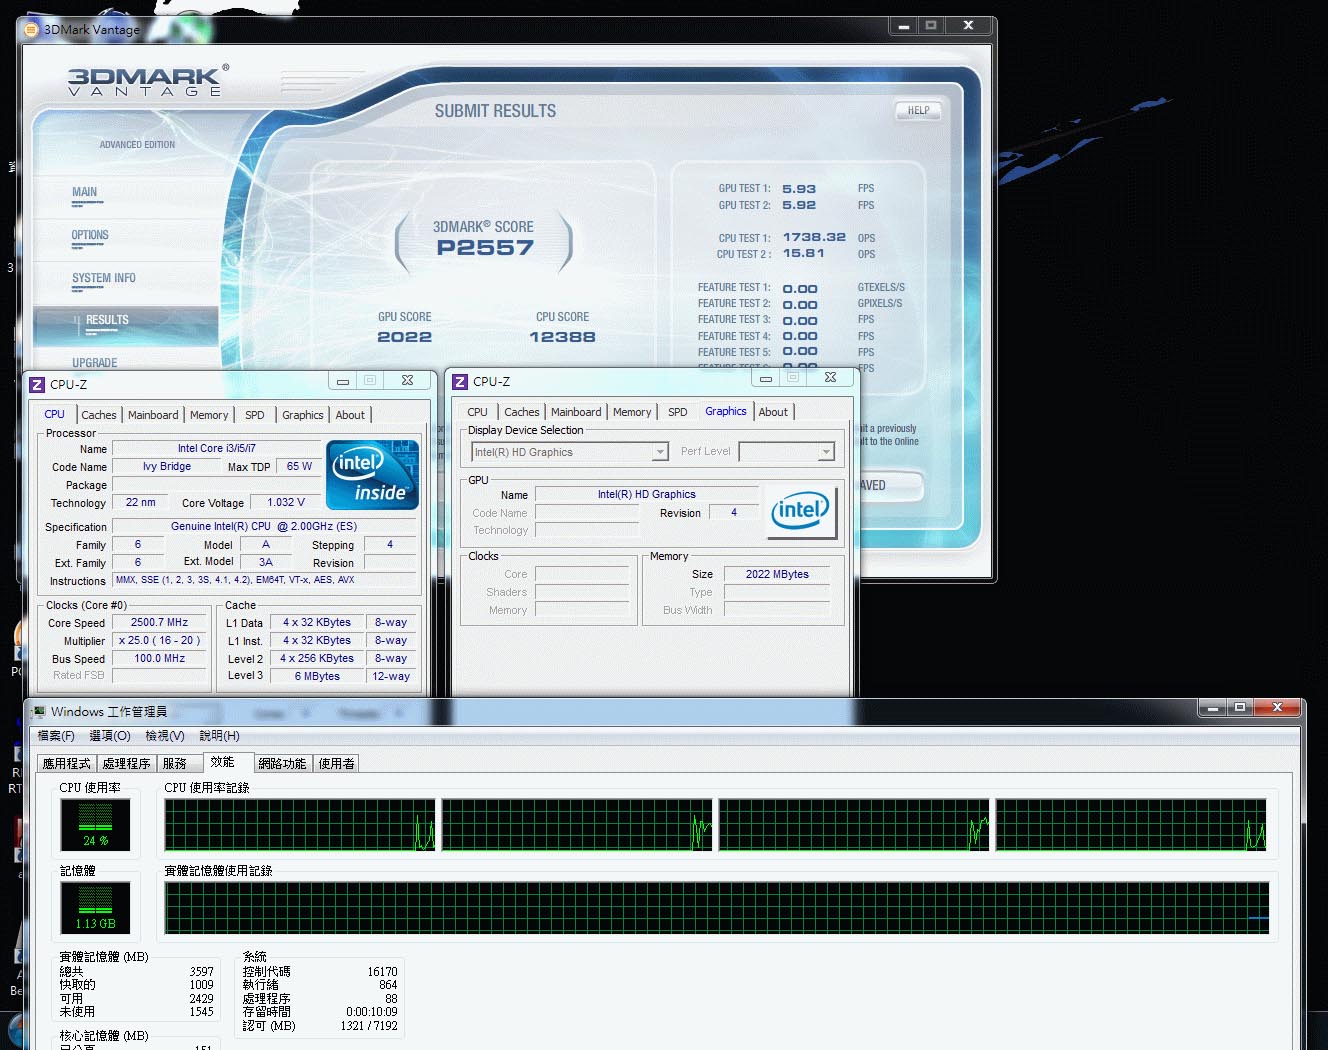Open Caches tab in right CPU-Z window
Image resolution: width=1328 pixels, height=1050 pixels.
pyautogui.click(x=522, y=412)
